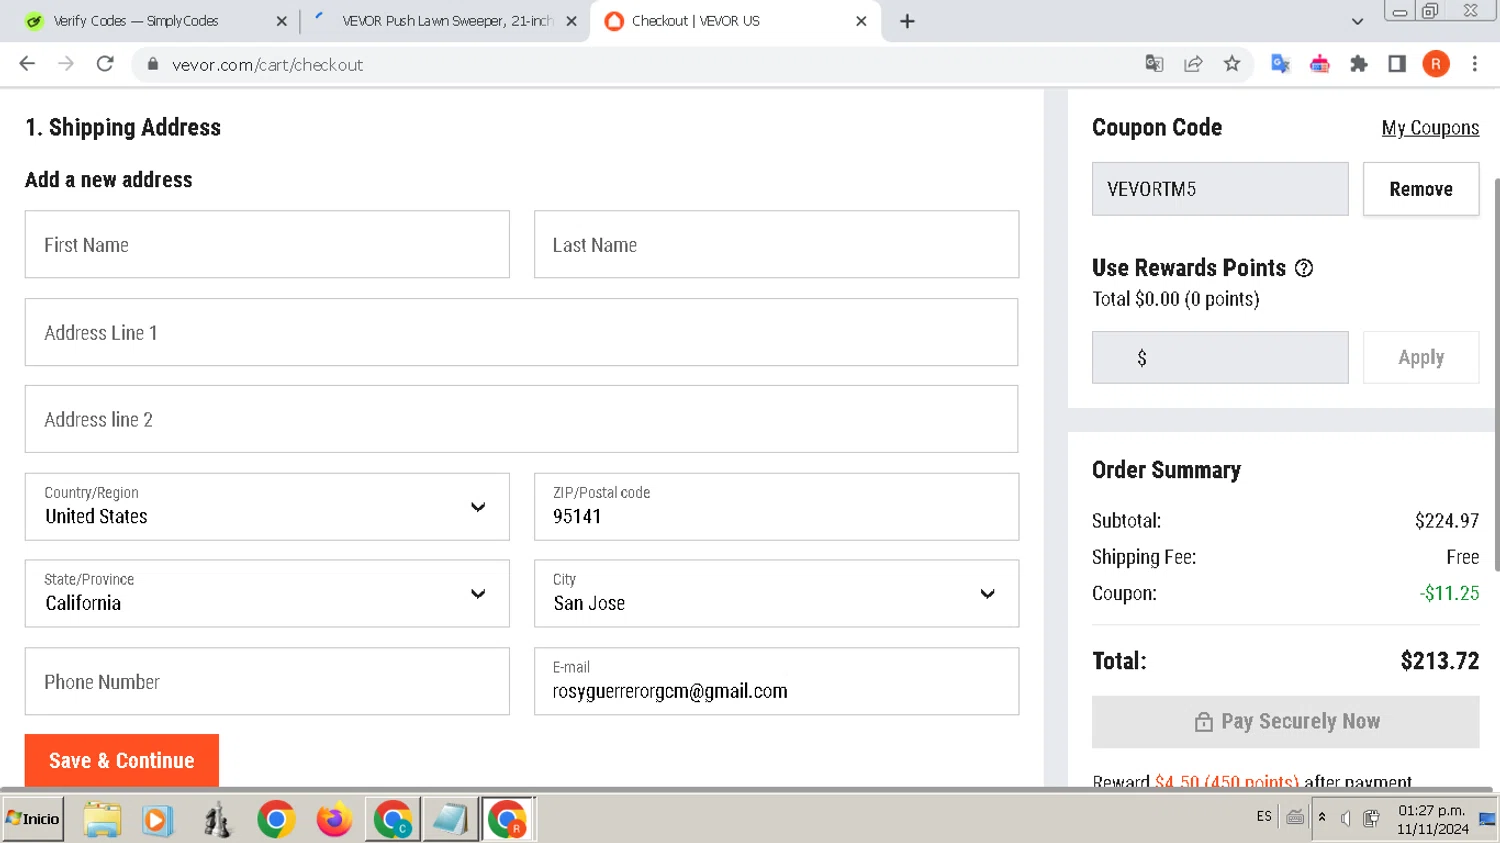Go back to the previous page
Screen dimensions: 1500x843
click(27, 64)
